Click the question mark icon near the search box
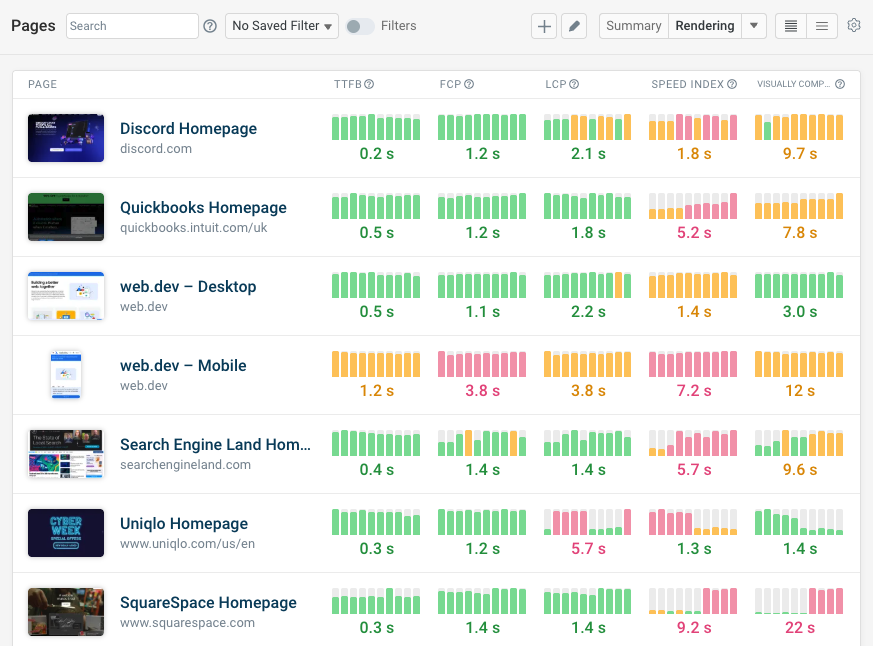Viewport: 873px width, 646px height. 209,26
